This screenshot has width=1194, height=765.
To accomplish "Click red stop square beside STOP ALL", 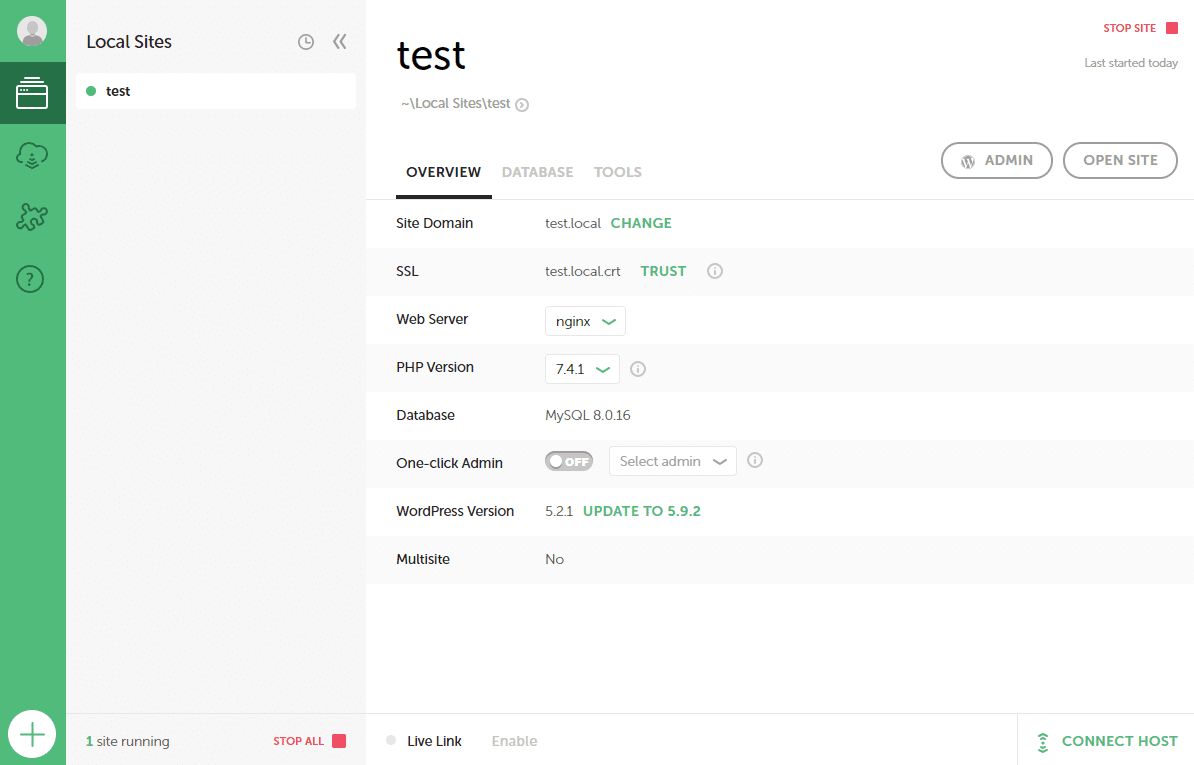I will (x=340, y=741).
